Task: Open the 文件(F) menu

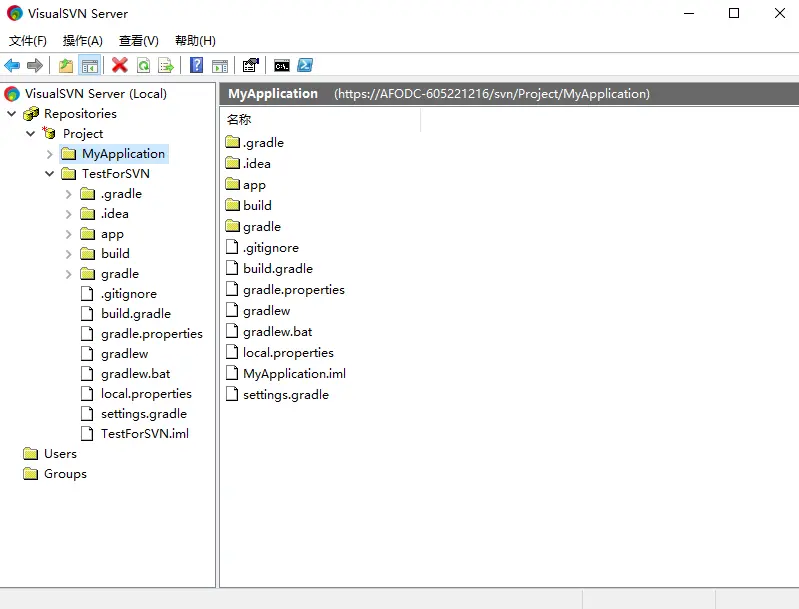Action: click(28, 41)
